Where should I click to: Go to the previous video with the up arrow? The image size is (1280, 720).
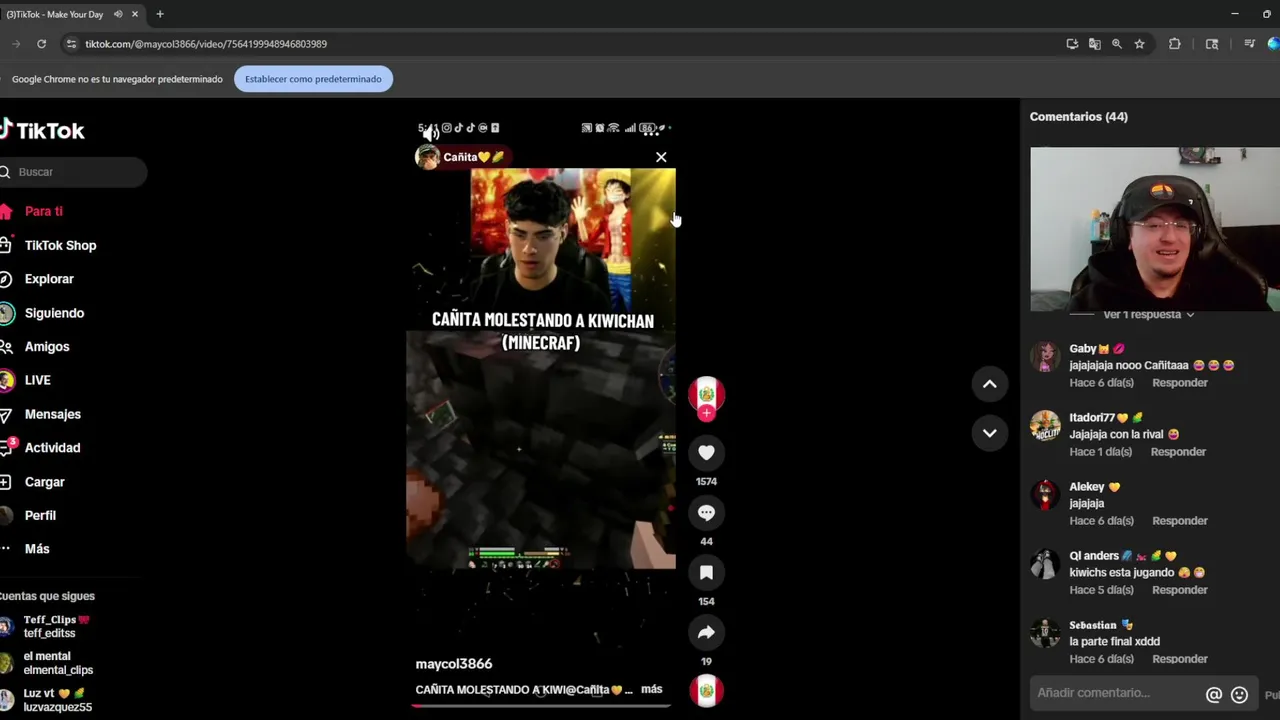[989, 384]
